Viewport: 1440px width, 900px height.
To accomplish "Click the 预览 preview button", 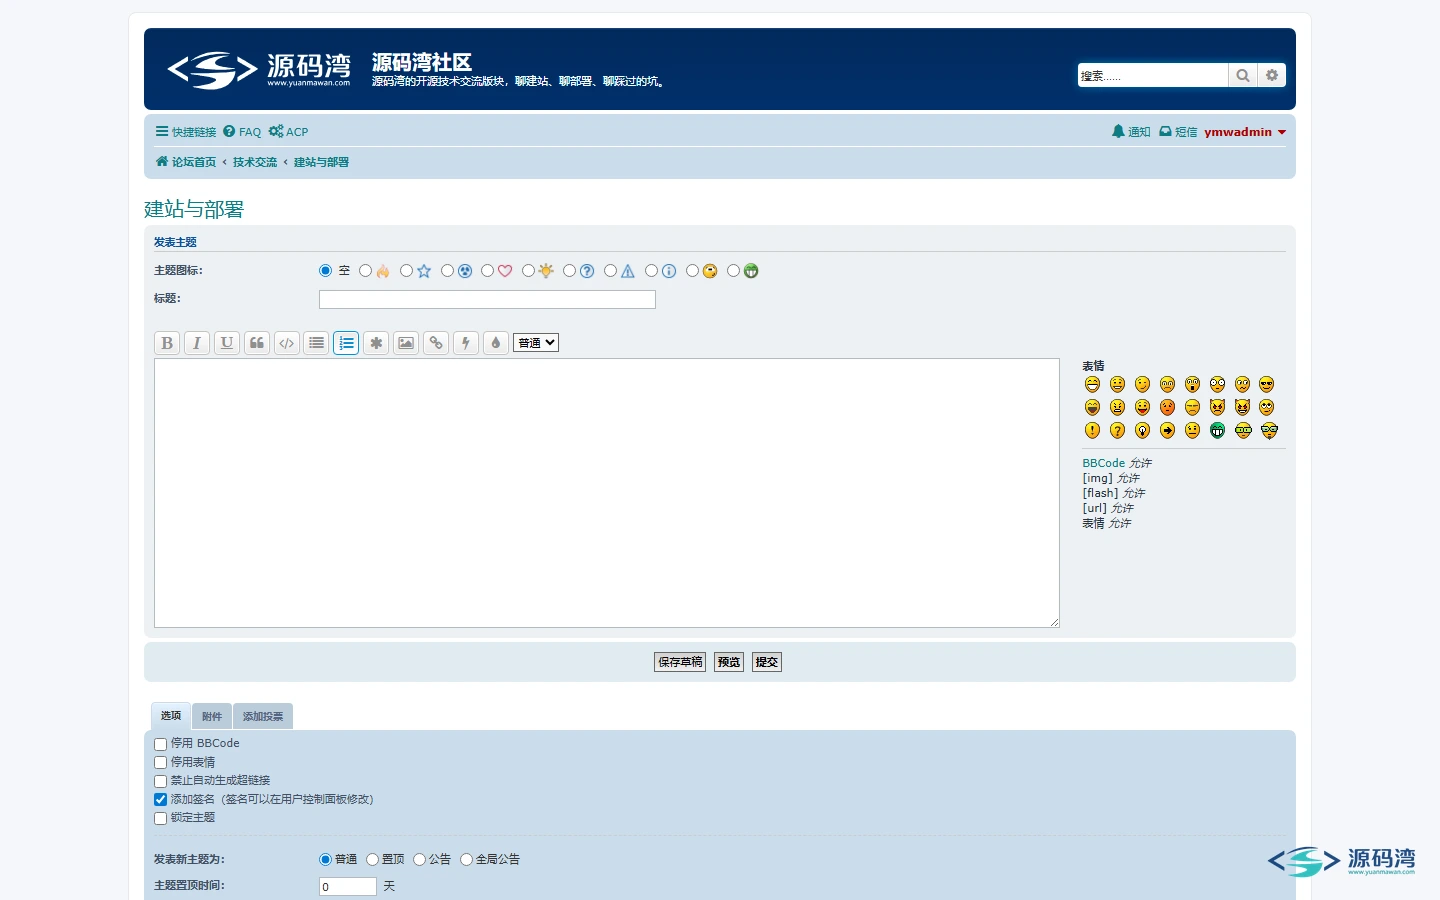I will (x=729, y=662).
